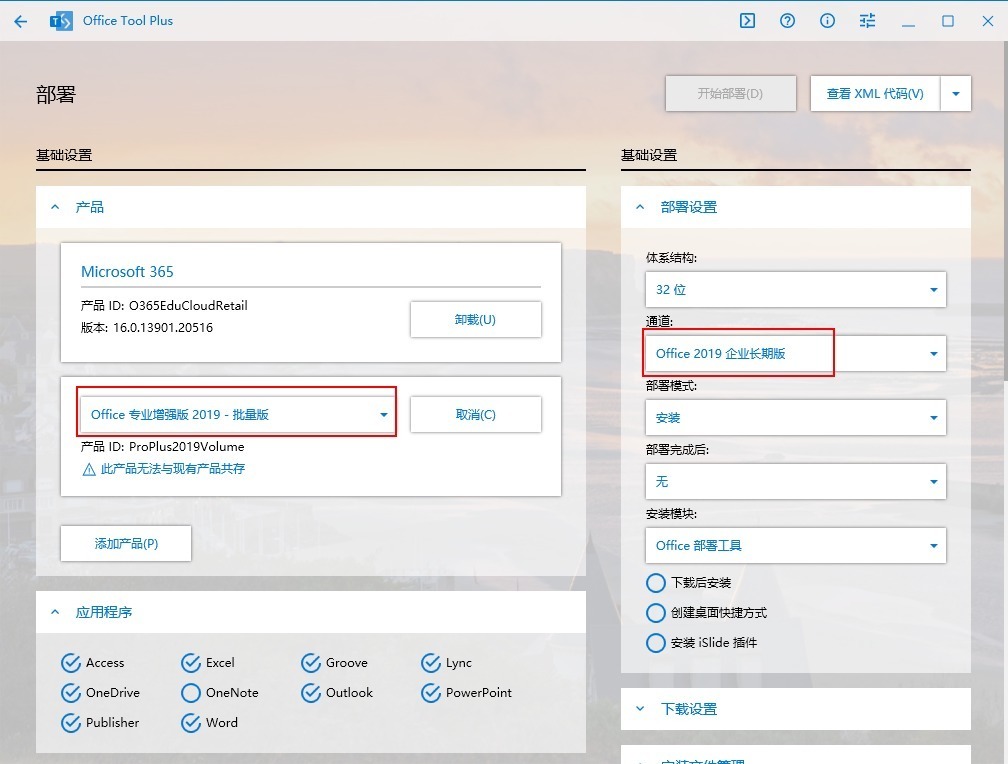Screen dimensions: 1008x764
Task: Uncheck the Groove application
Action: point(310,662)
